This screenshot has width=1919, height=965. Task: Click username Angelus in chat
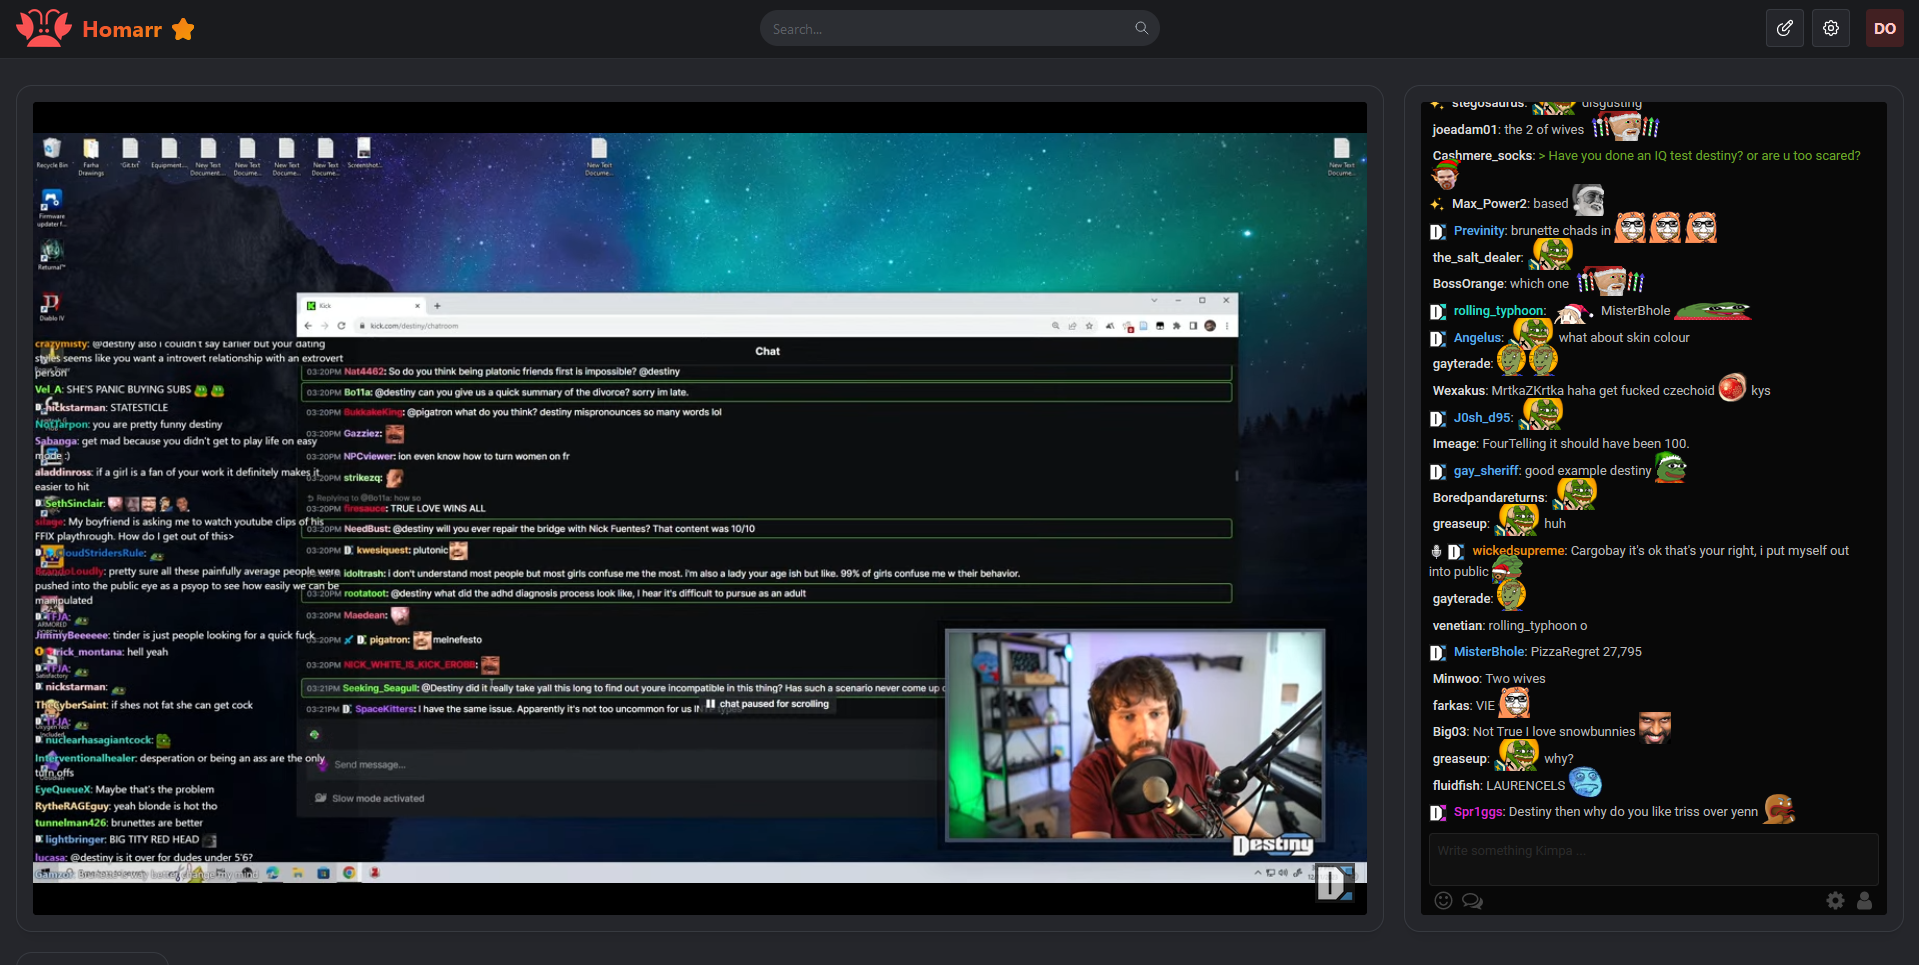[x=1477, y=338]
